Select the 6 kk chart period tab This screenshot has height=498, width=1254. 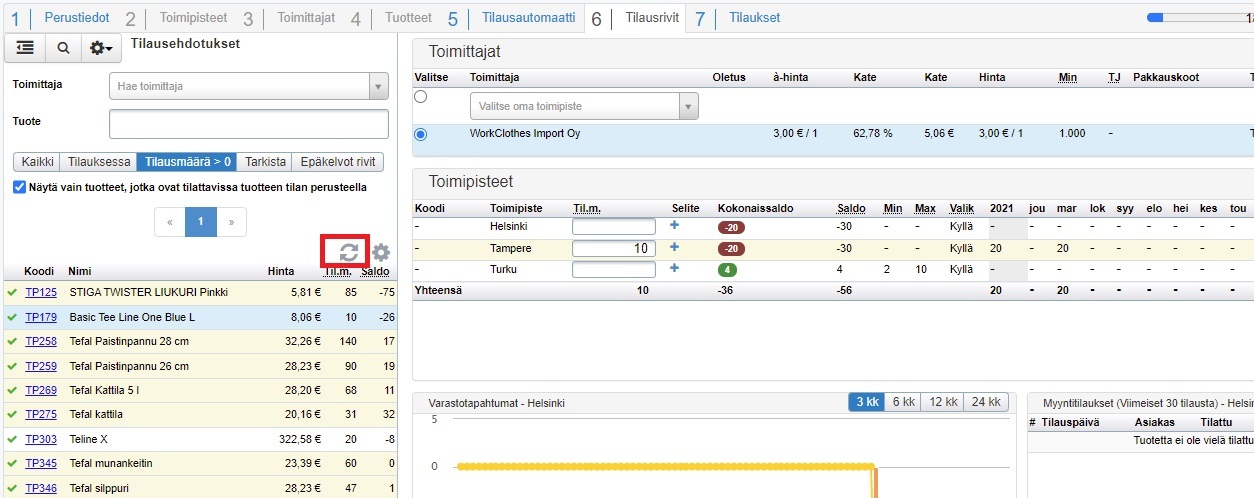click(903, 402)
